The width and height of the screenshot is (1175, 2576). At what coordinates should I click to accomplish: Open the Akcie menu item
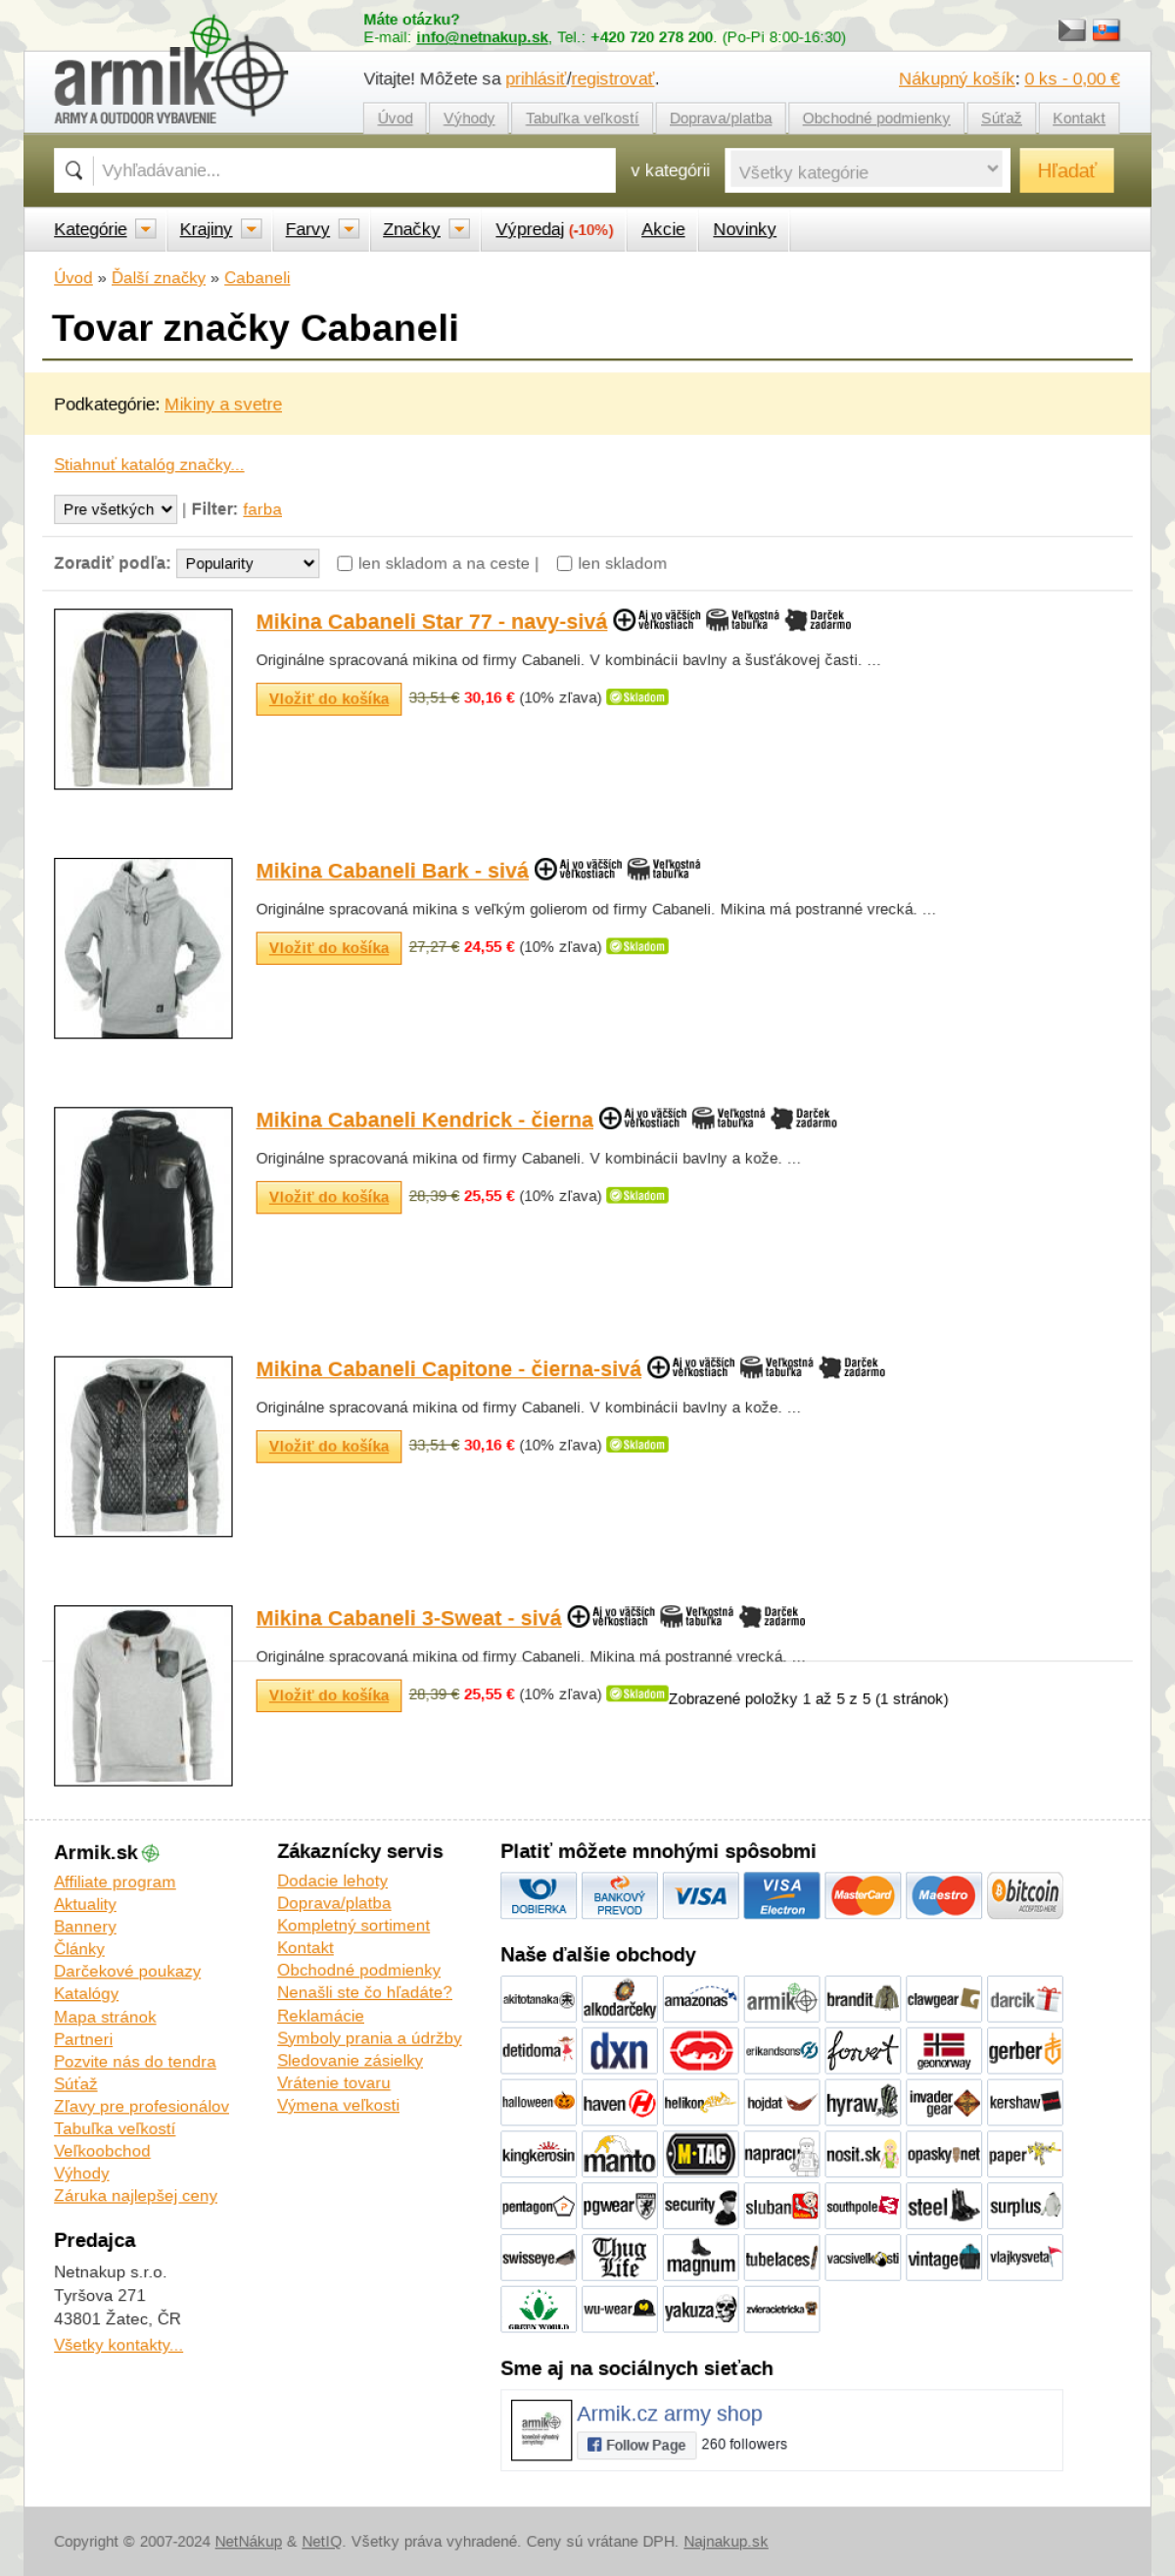pos(663,229)
